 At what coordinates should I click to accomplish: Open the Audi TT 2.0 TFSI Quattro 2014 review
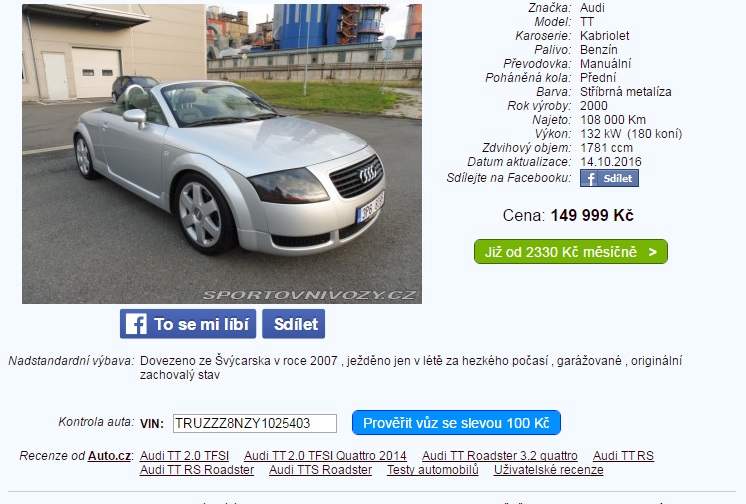[x=325, y=455]
